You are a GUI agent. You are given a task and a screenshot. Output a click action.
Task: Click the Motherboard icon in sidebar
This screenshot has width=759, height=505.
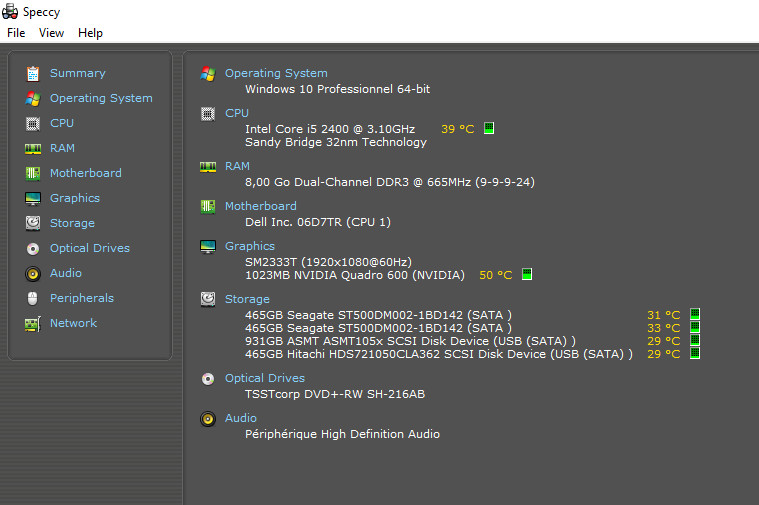tap(33, 173)
